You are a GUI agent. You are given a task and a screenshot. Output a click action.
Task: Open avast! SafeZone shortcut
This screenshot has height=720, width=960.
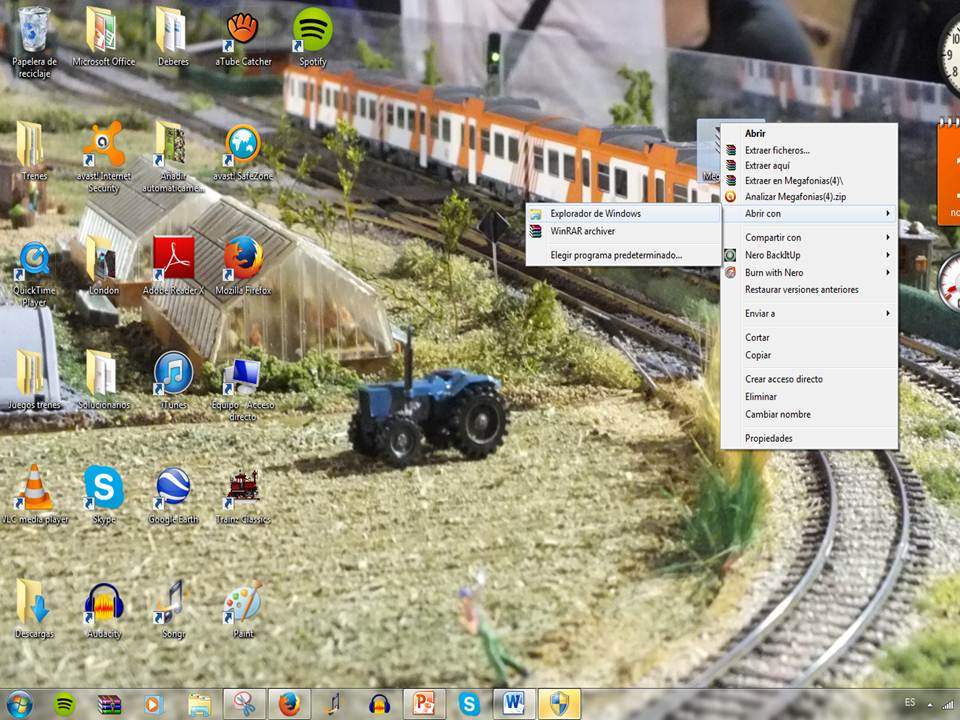[243, 152]
